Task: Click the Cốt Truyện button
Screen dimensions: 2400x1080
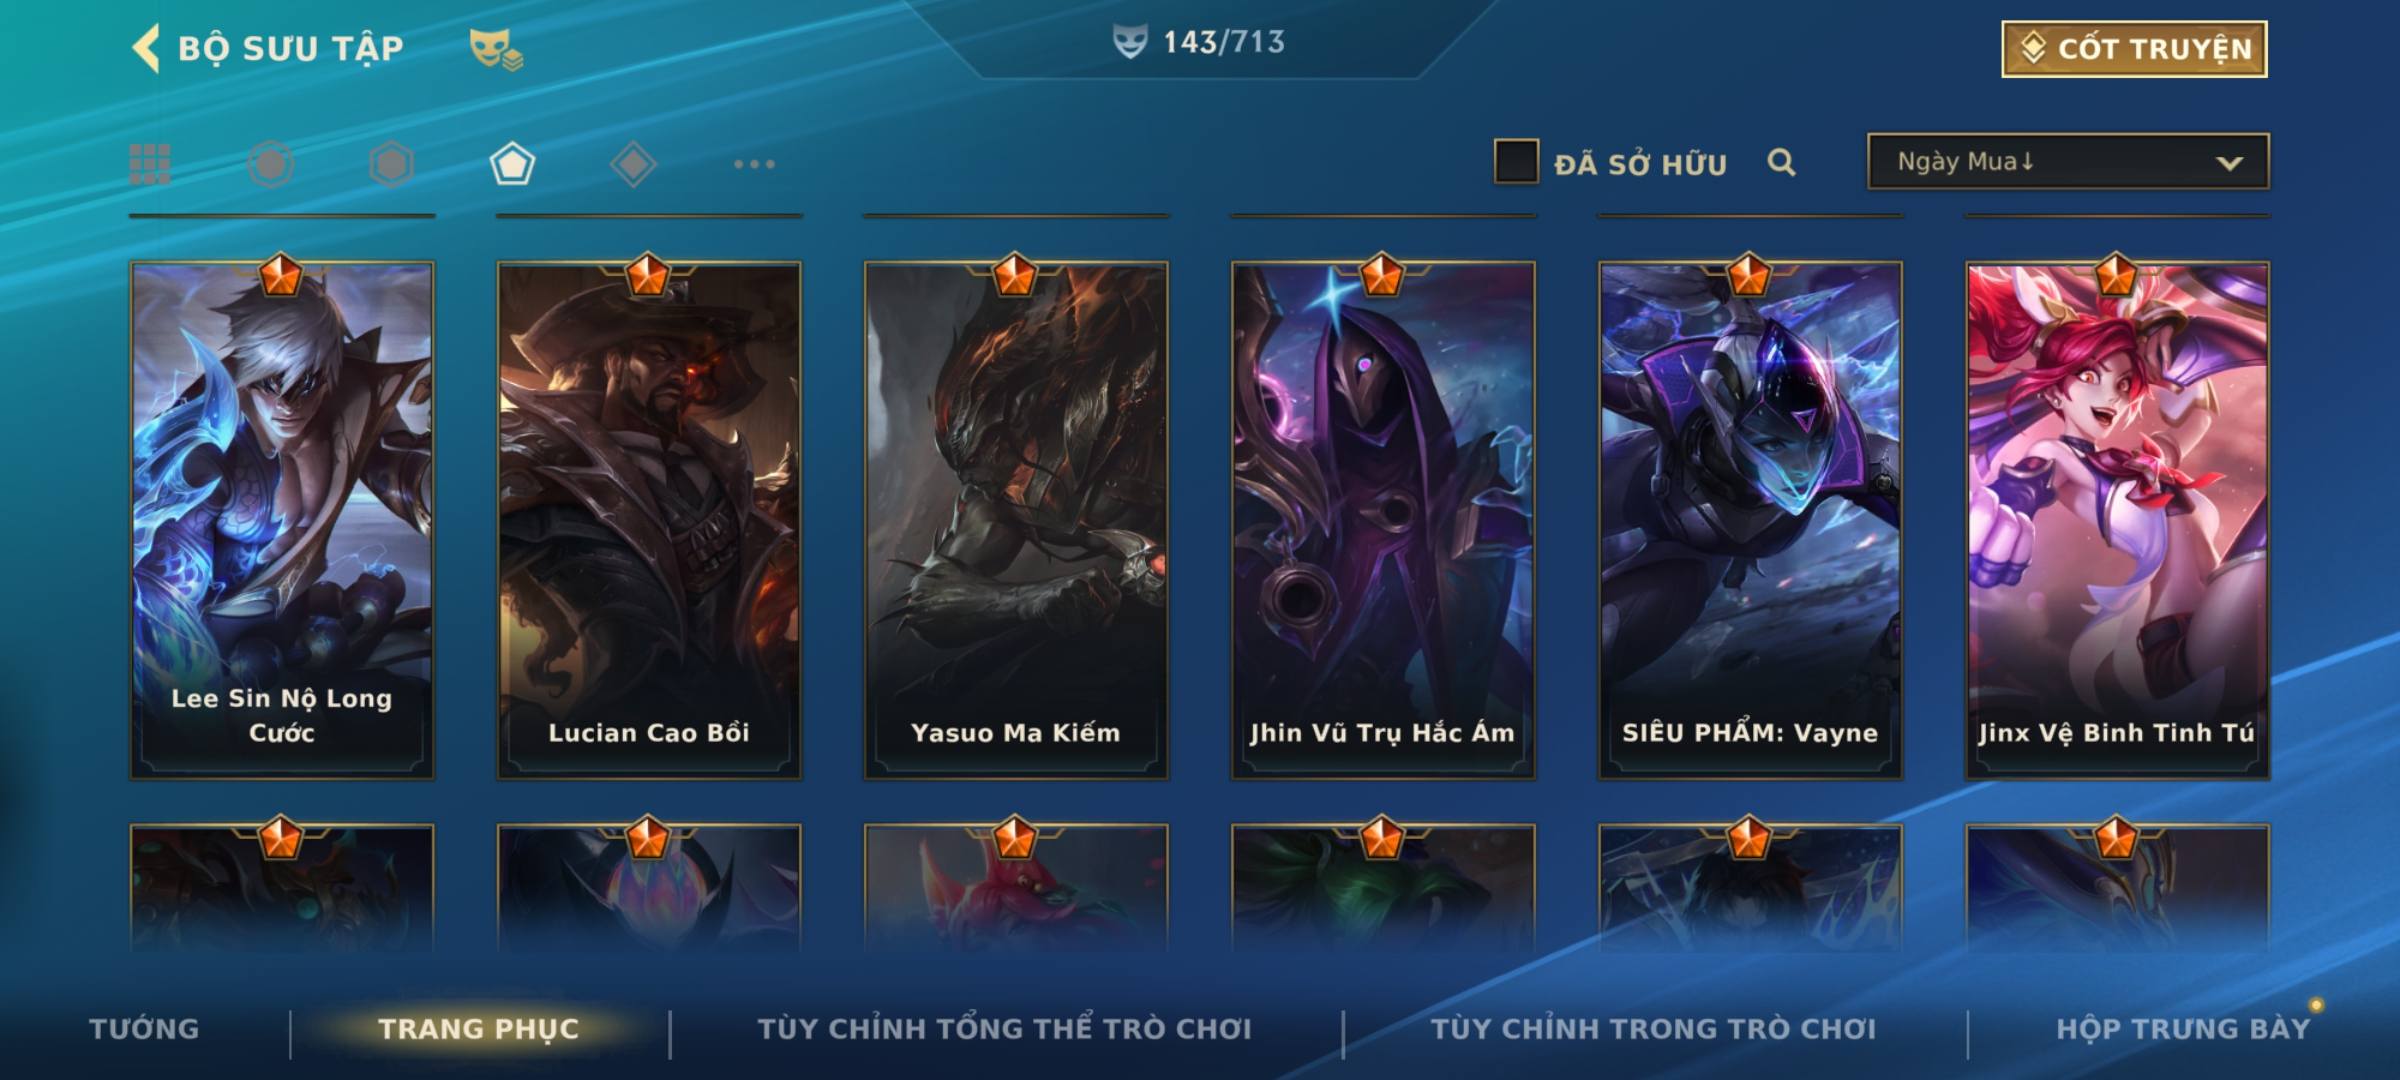Action: [x=2134, y=49]
